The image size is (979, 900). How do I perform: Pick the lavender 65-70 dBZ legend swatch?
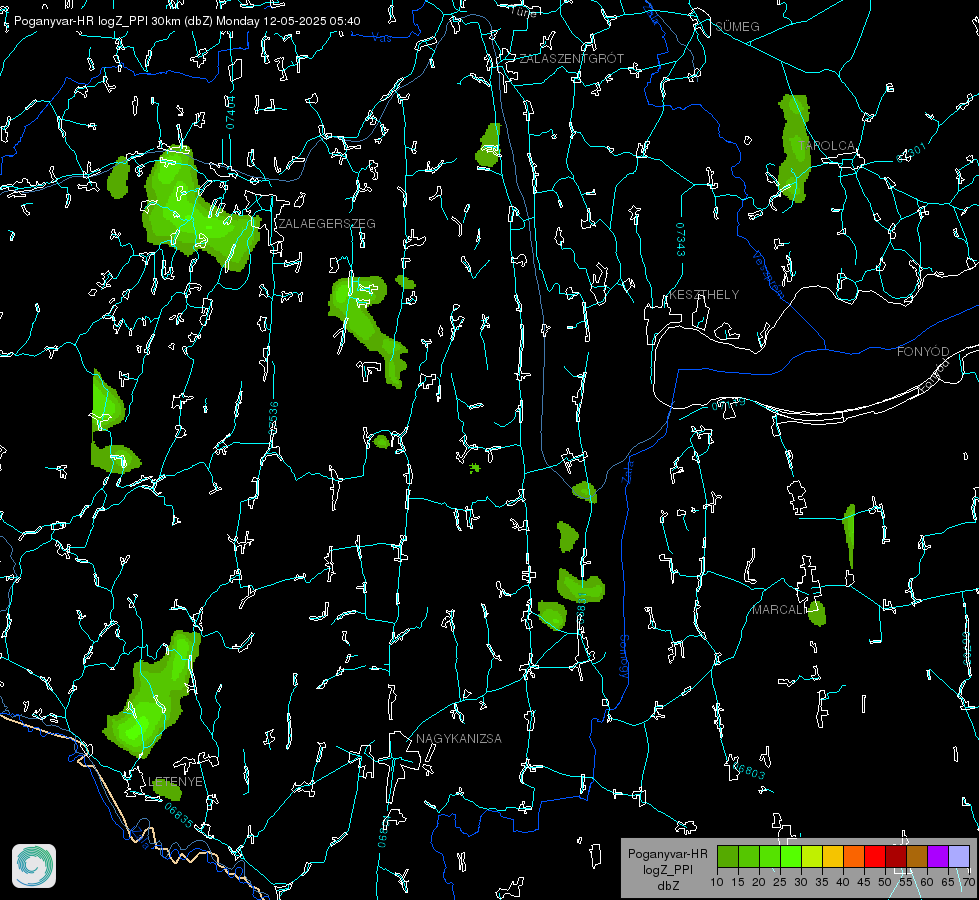pyautogui.click(x=959, y=856)
